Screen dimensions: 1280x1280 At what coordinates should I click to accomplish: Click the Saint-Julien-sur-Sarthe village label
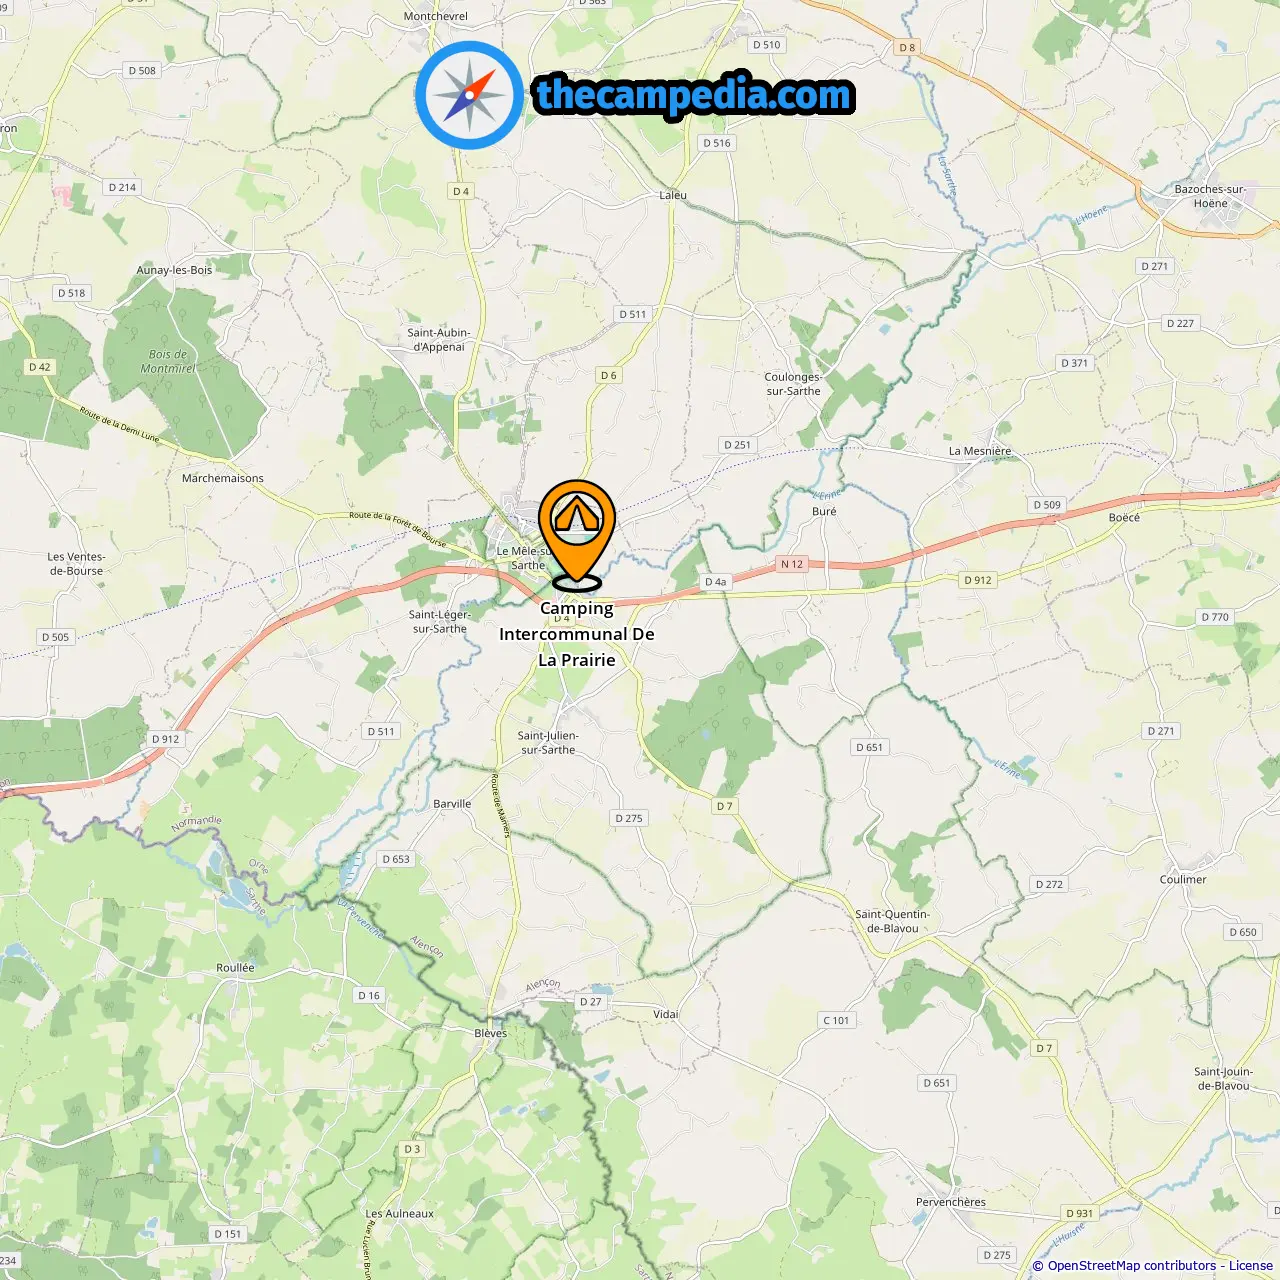548,742
